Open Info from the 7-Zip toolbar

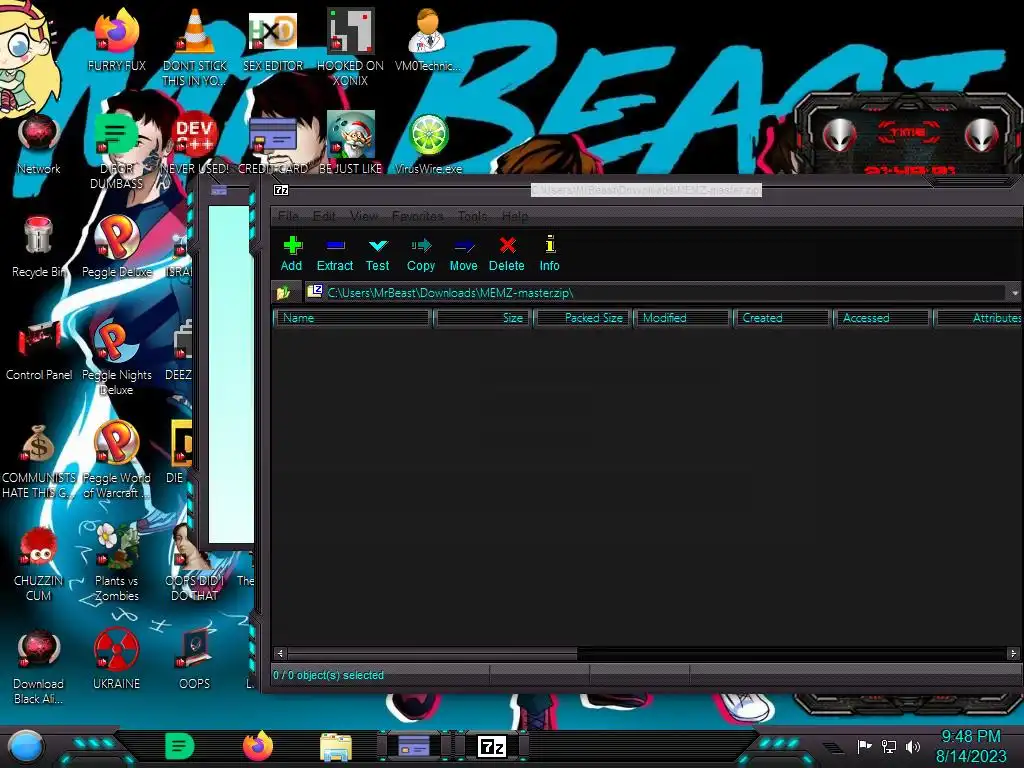coord(549,254)
